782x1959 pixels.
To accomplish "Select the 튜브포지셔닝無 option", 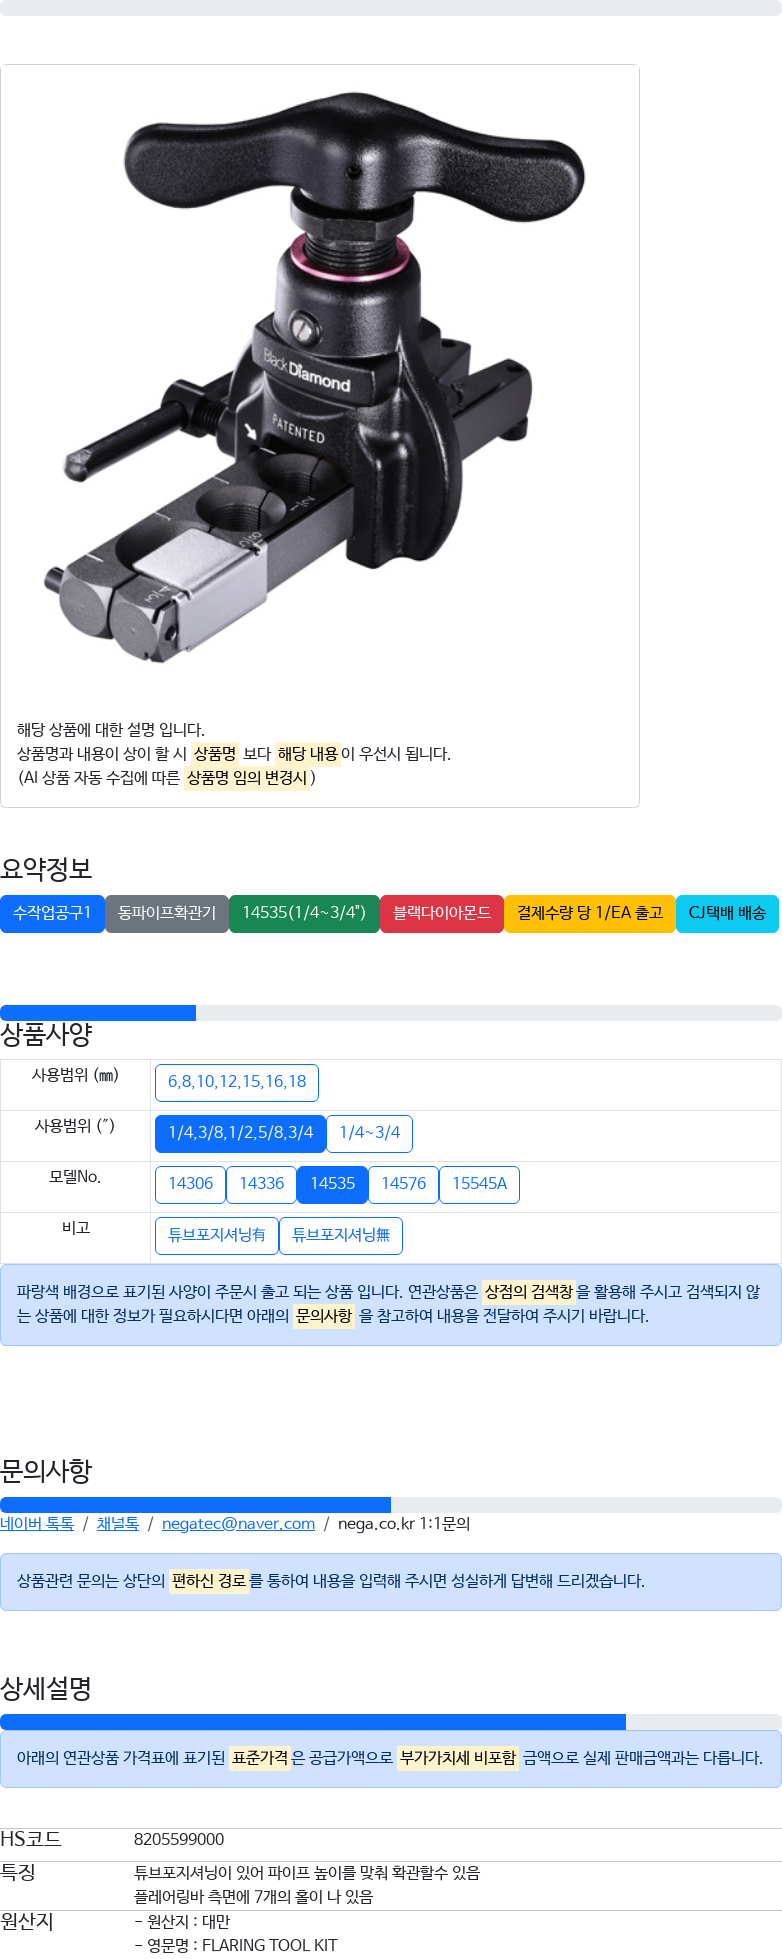I will coord(341,1235).
